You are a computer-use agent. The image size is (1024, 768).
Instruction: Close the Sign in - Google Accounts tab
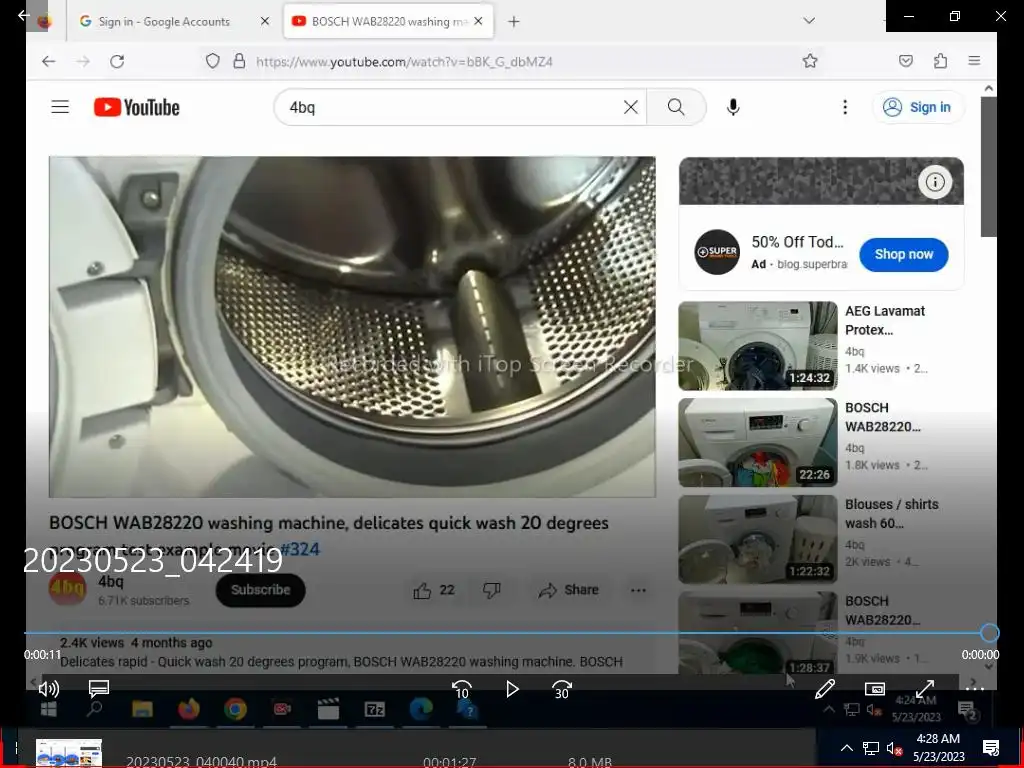[x=264, y=22]
